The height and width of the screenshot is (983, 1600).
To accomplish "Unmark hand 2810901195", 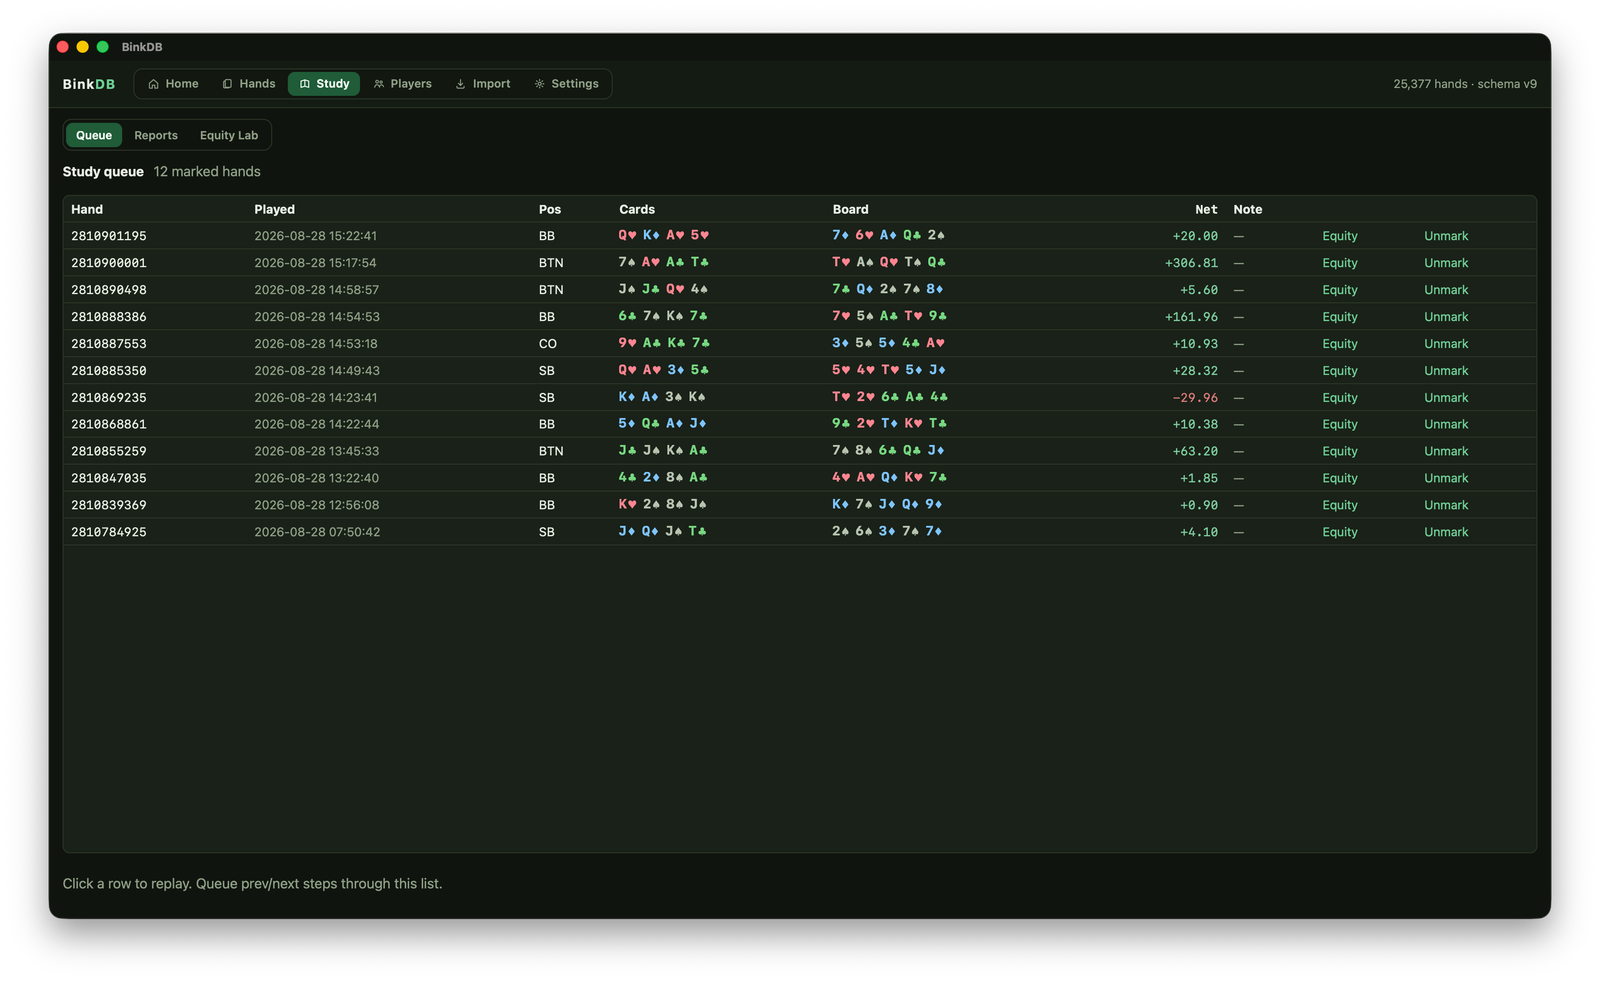I will click(1446, 236).
